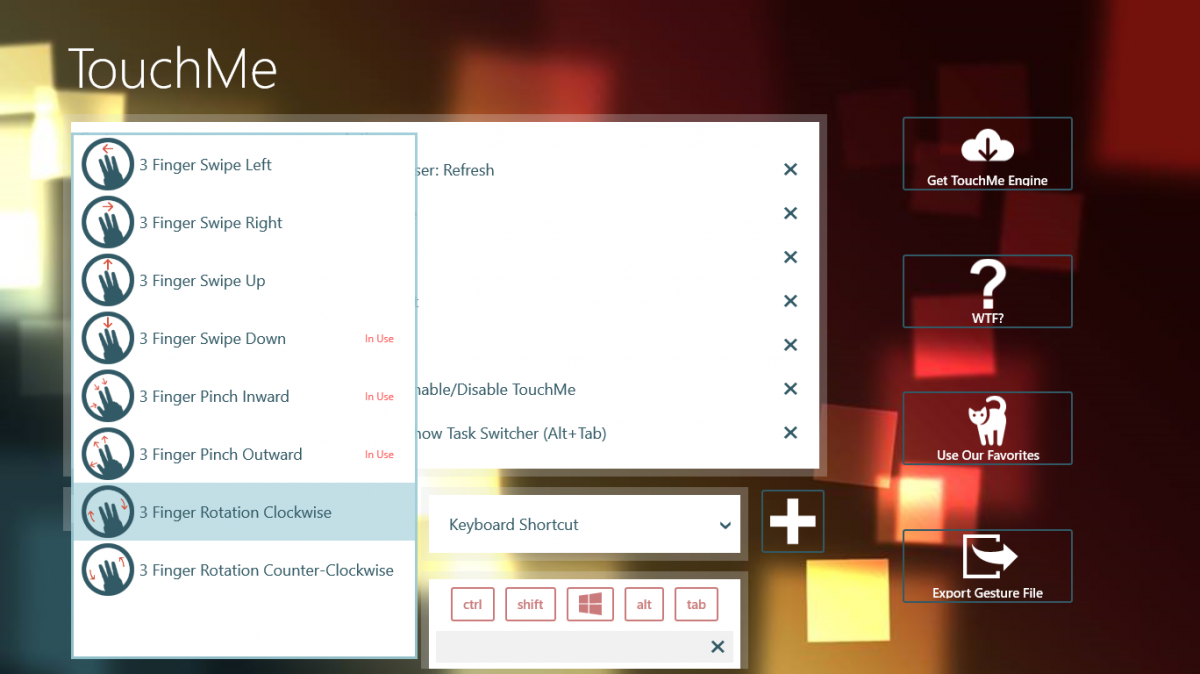The image size is (1200, 674).
Task: Toggle the ctrl modifier key
Action: (x=473, y=604)
